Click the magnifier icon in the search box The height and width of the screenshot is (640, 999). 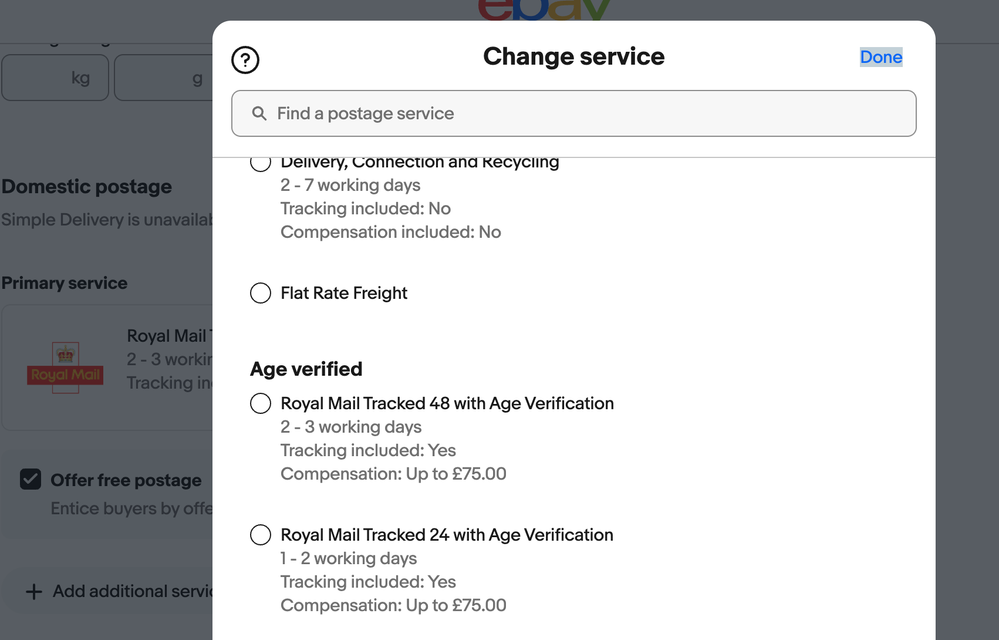tap(259, 114)
